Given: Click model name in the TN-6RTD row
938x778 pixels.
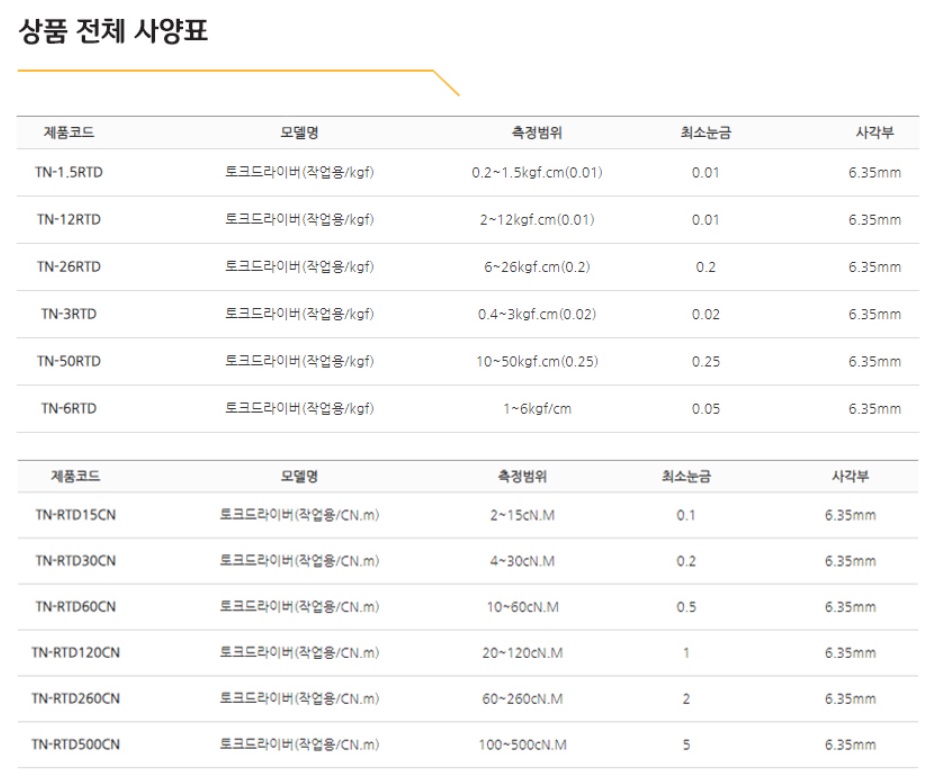Looking at the screenshot, I should tap(299, 408).
